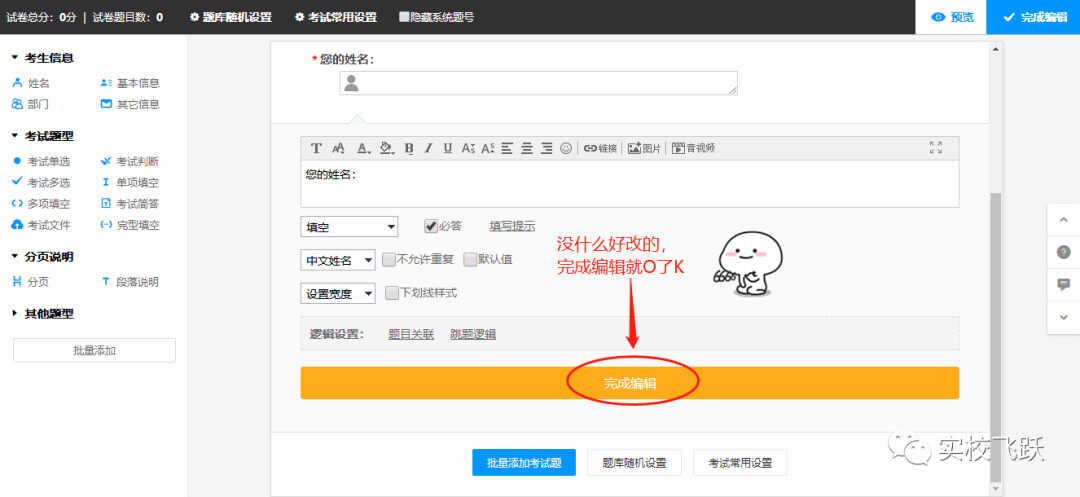Toggle italic formatting in editor toolbar

click(428, 148)
